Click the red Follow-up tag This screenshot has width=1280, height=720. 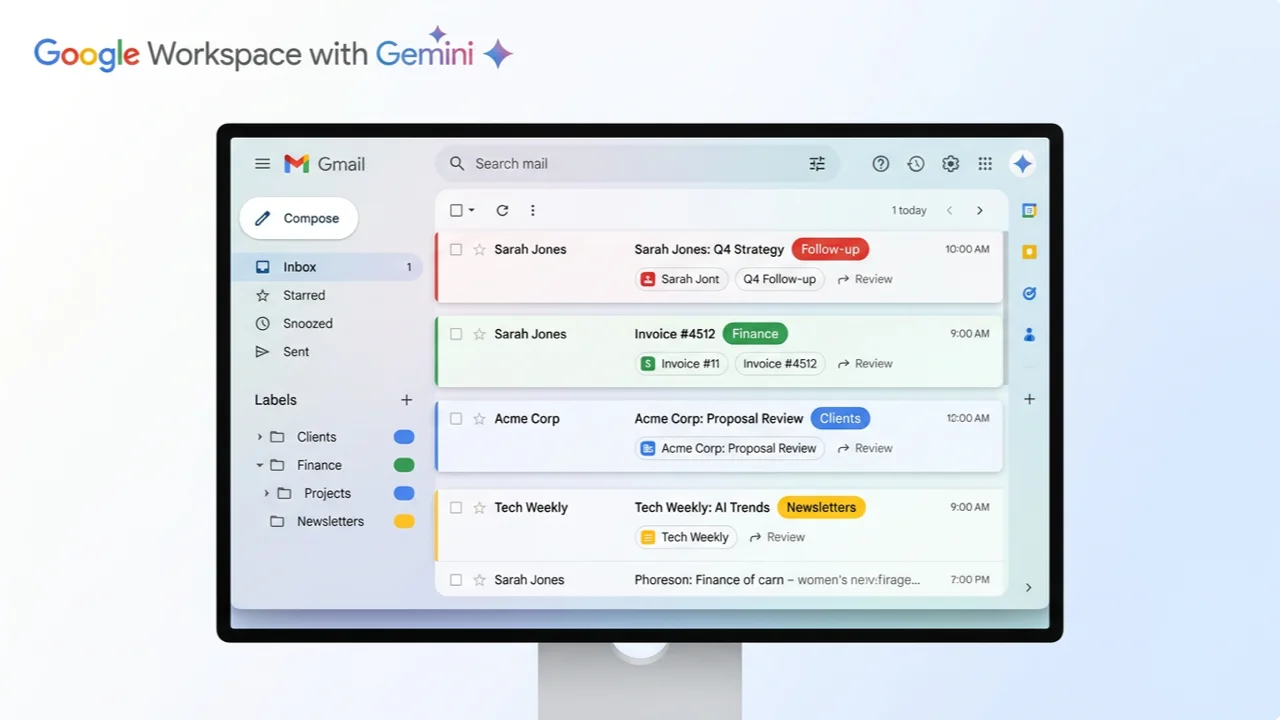pos(830,250)
